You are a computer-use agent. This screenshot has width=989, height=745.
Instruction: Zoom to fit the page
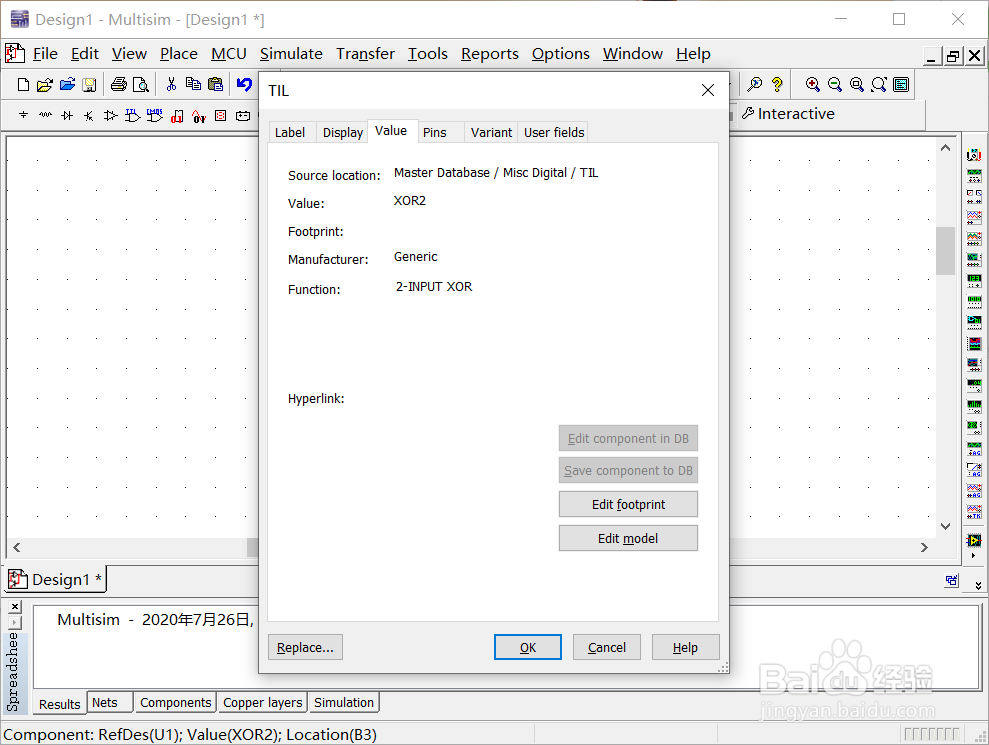tap(879, 85)
